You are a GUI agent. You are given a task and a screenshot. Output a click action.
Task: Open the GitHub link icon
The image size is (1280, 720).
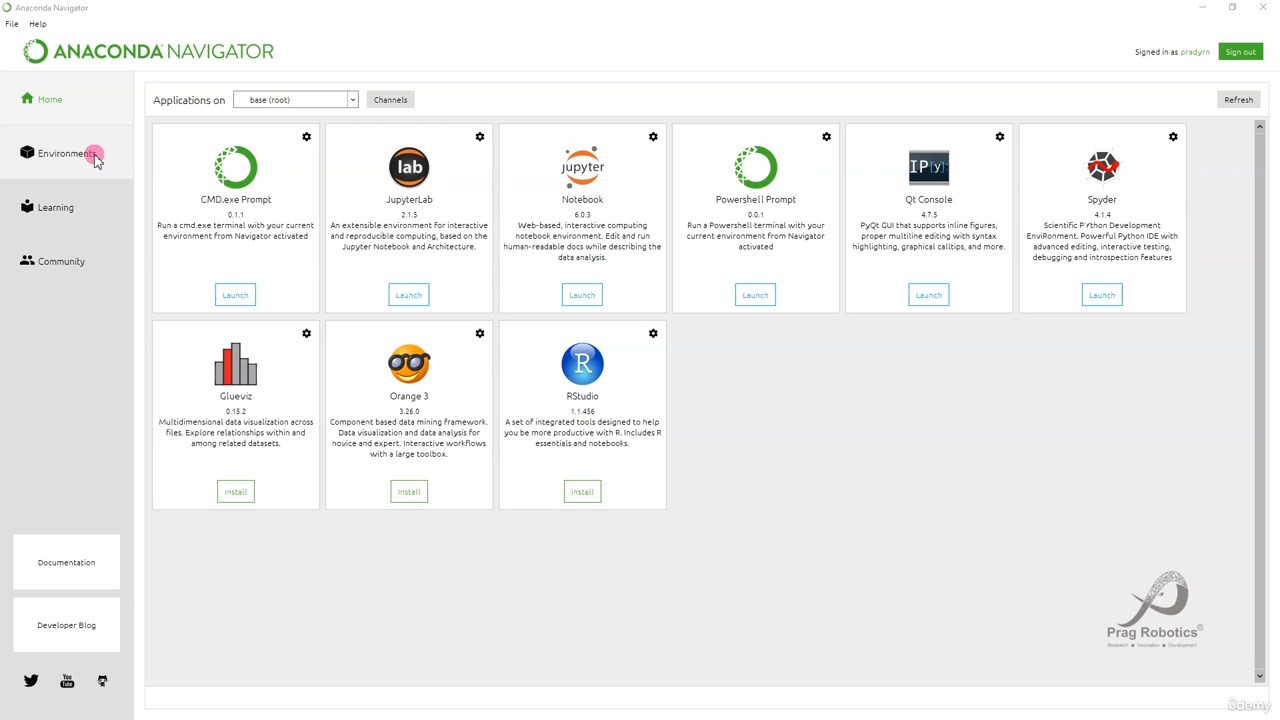coord(102,681)
